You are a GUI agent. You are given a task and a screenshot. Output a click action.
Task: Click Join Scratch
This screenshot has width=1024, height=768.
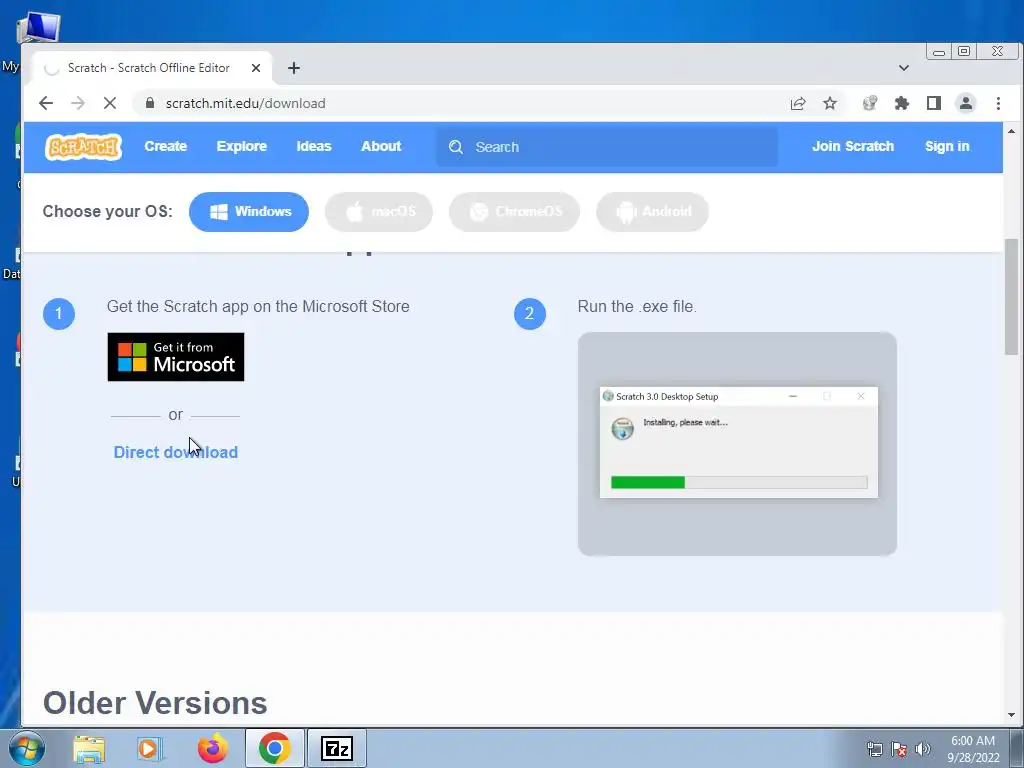(x=853, y=146)
